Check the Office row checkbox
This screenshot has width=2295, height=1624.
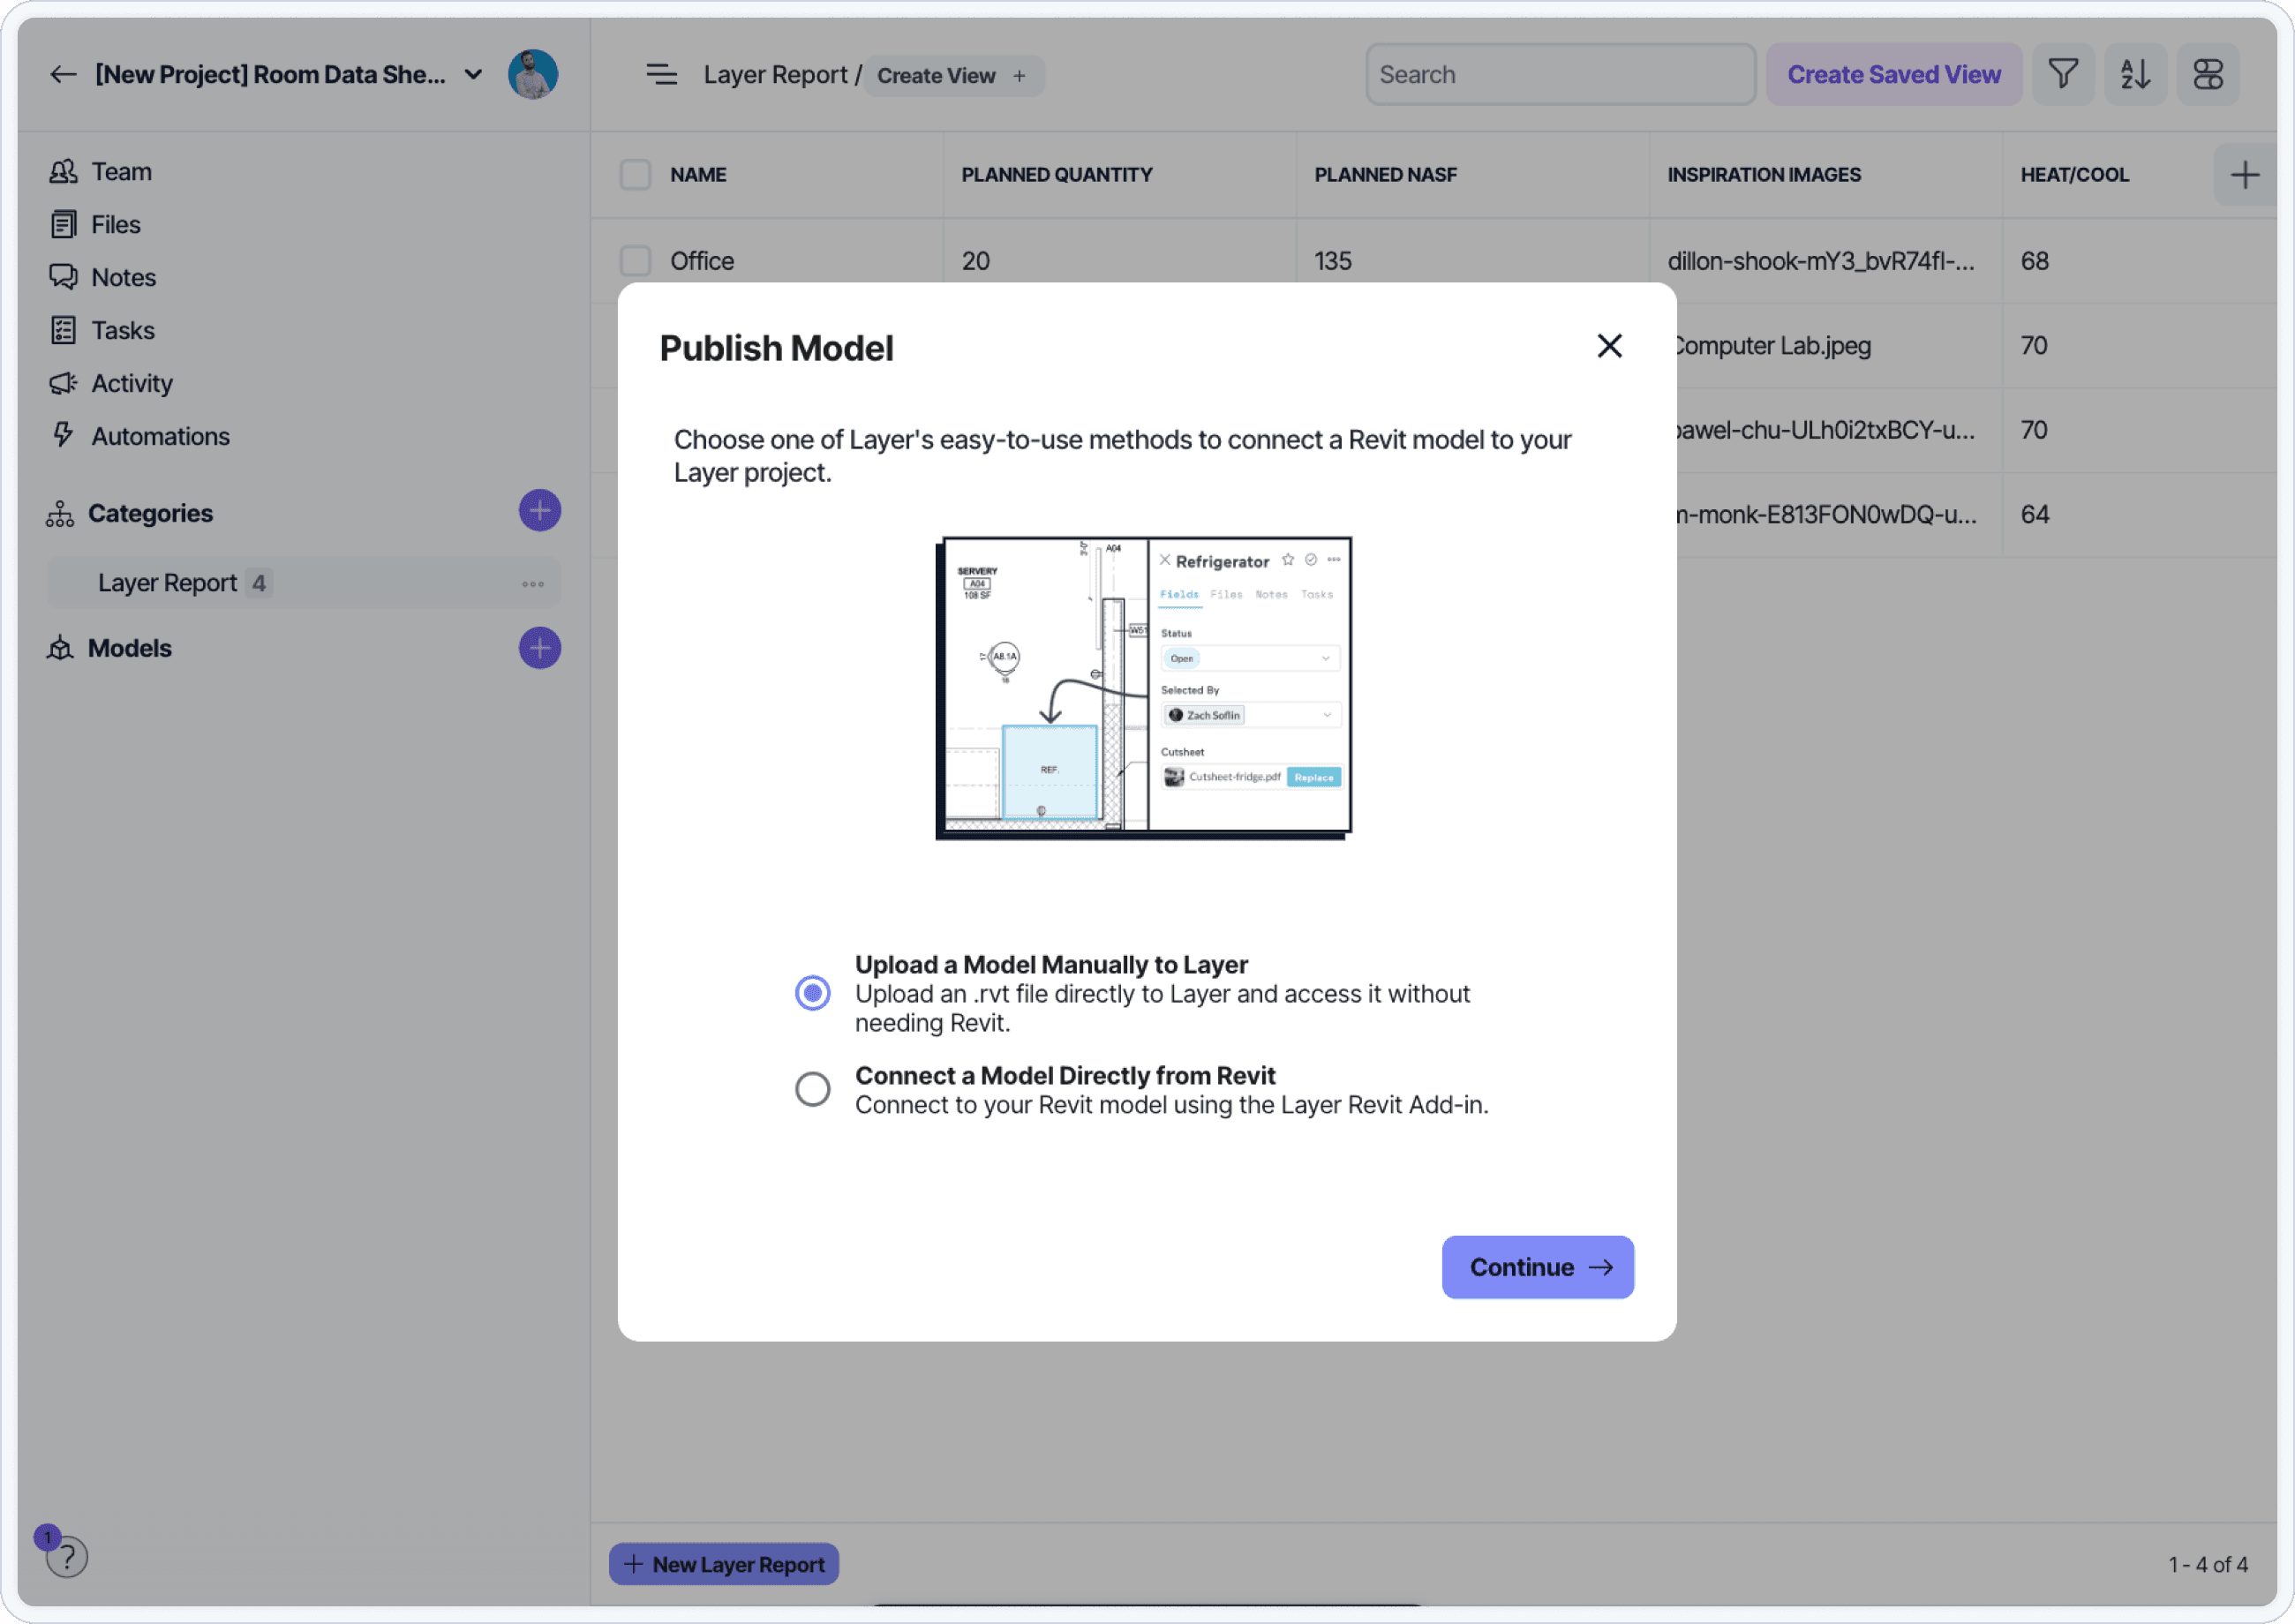tap(635, 261)
